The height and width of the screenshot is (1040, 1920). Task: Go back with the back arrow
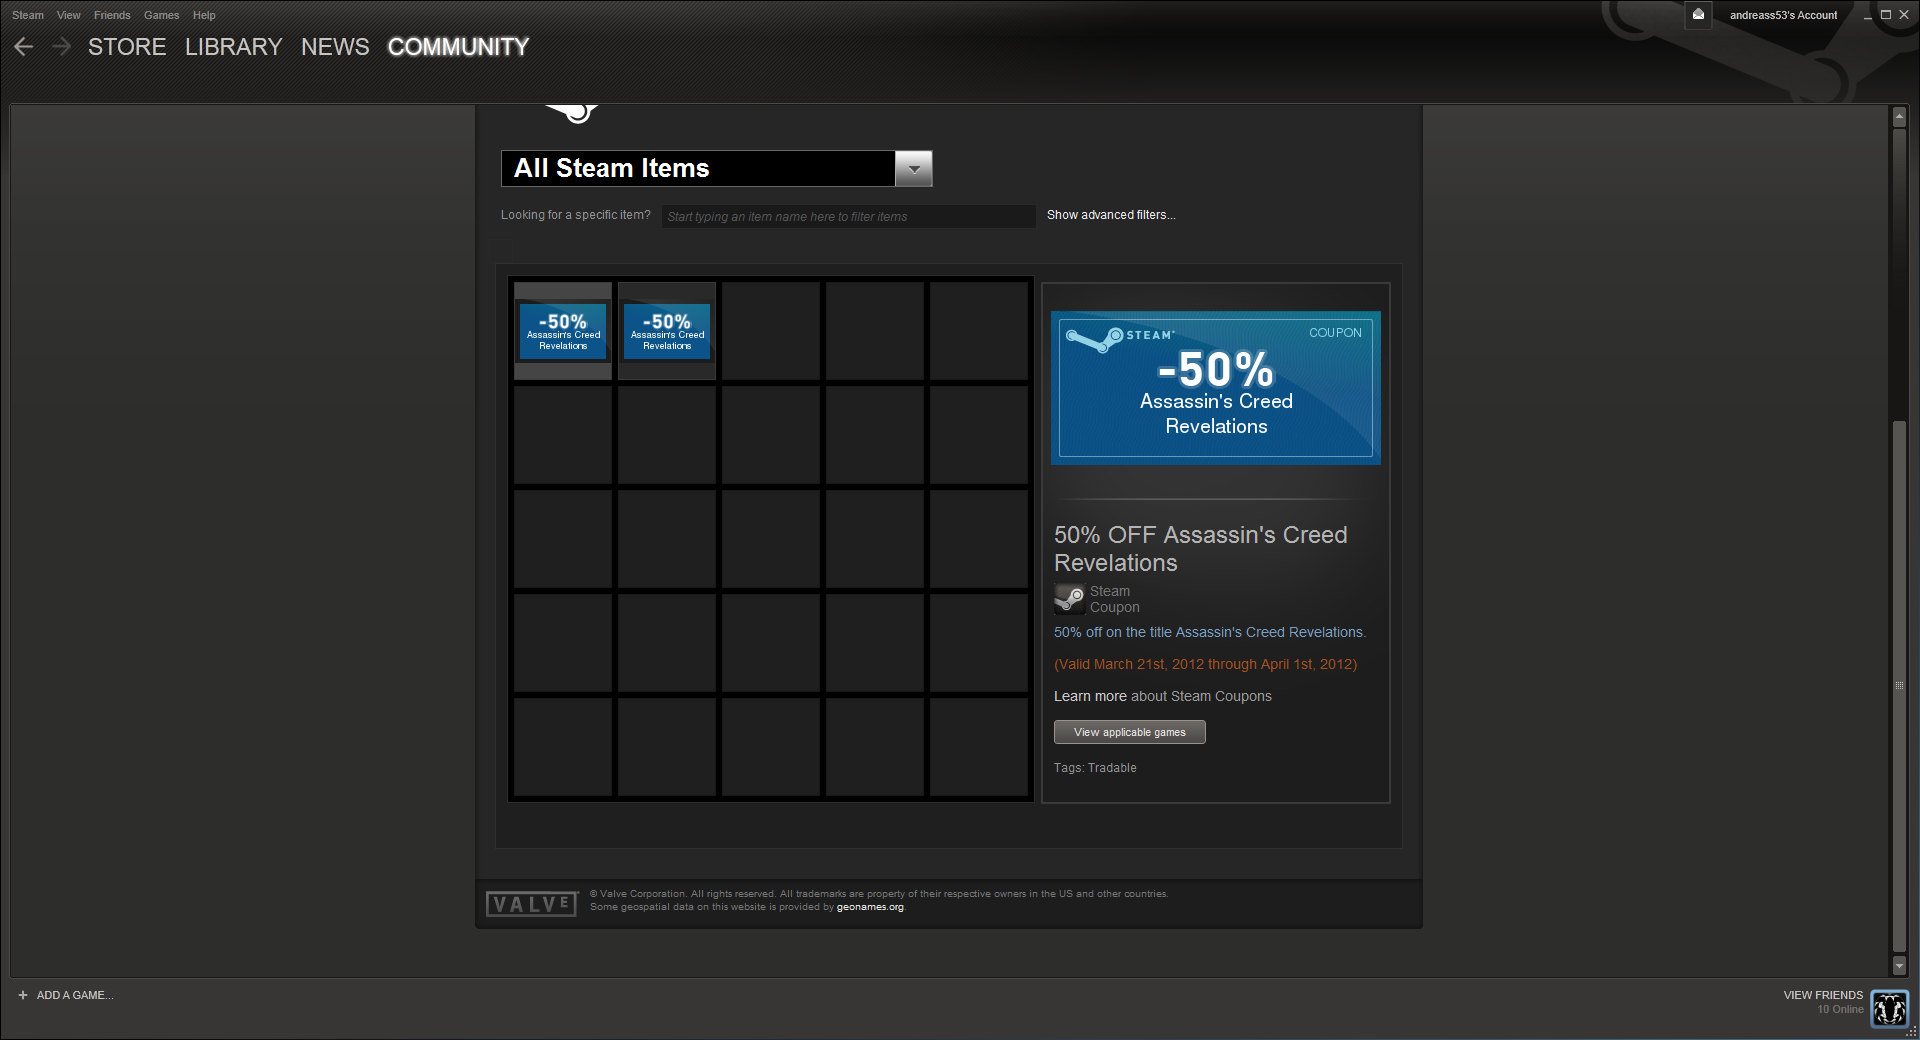(24, 47)
